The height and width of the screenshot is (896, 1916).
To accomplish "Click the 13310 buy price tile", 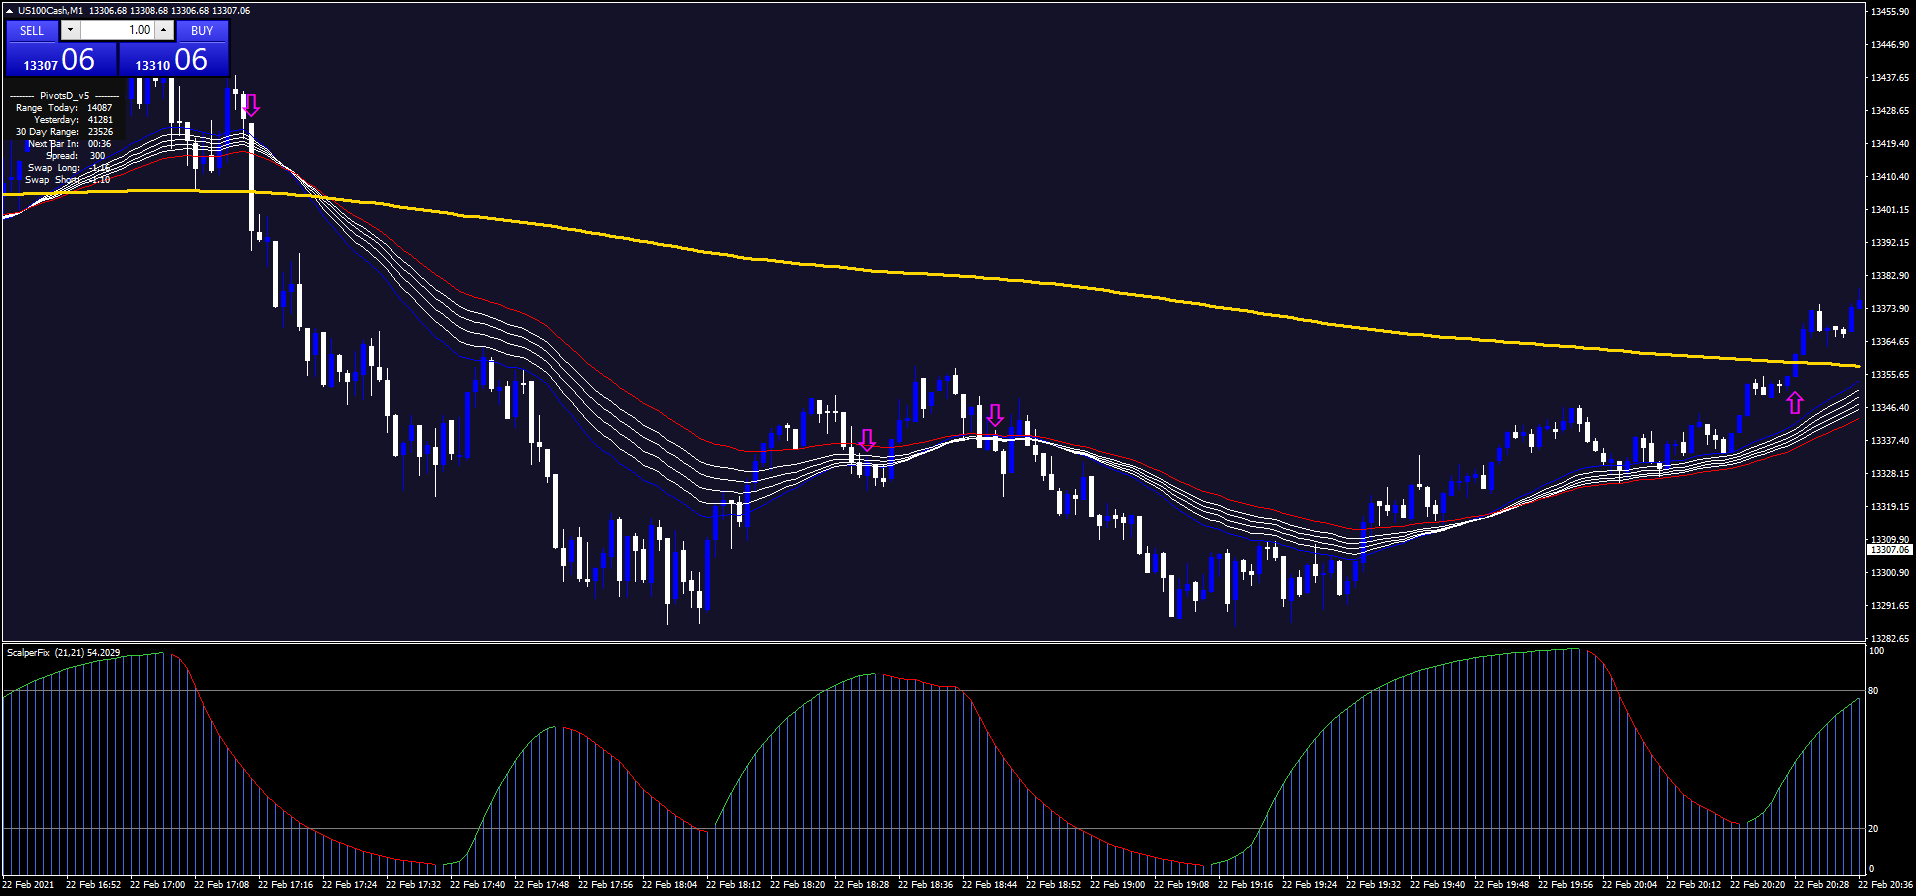I will tap(173, 60).
